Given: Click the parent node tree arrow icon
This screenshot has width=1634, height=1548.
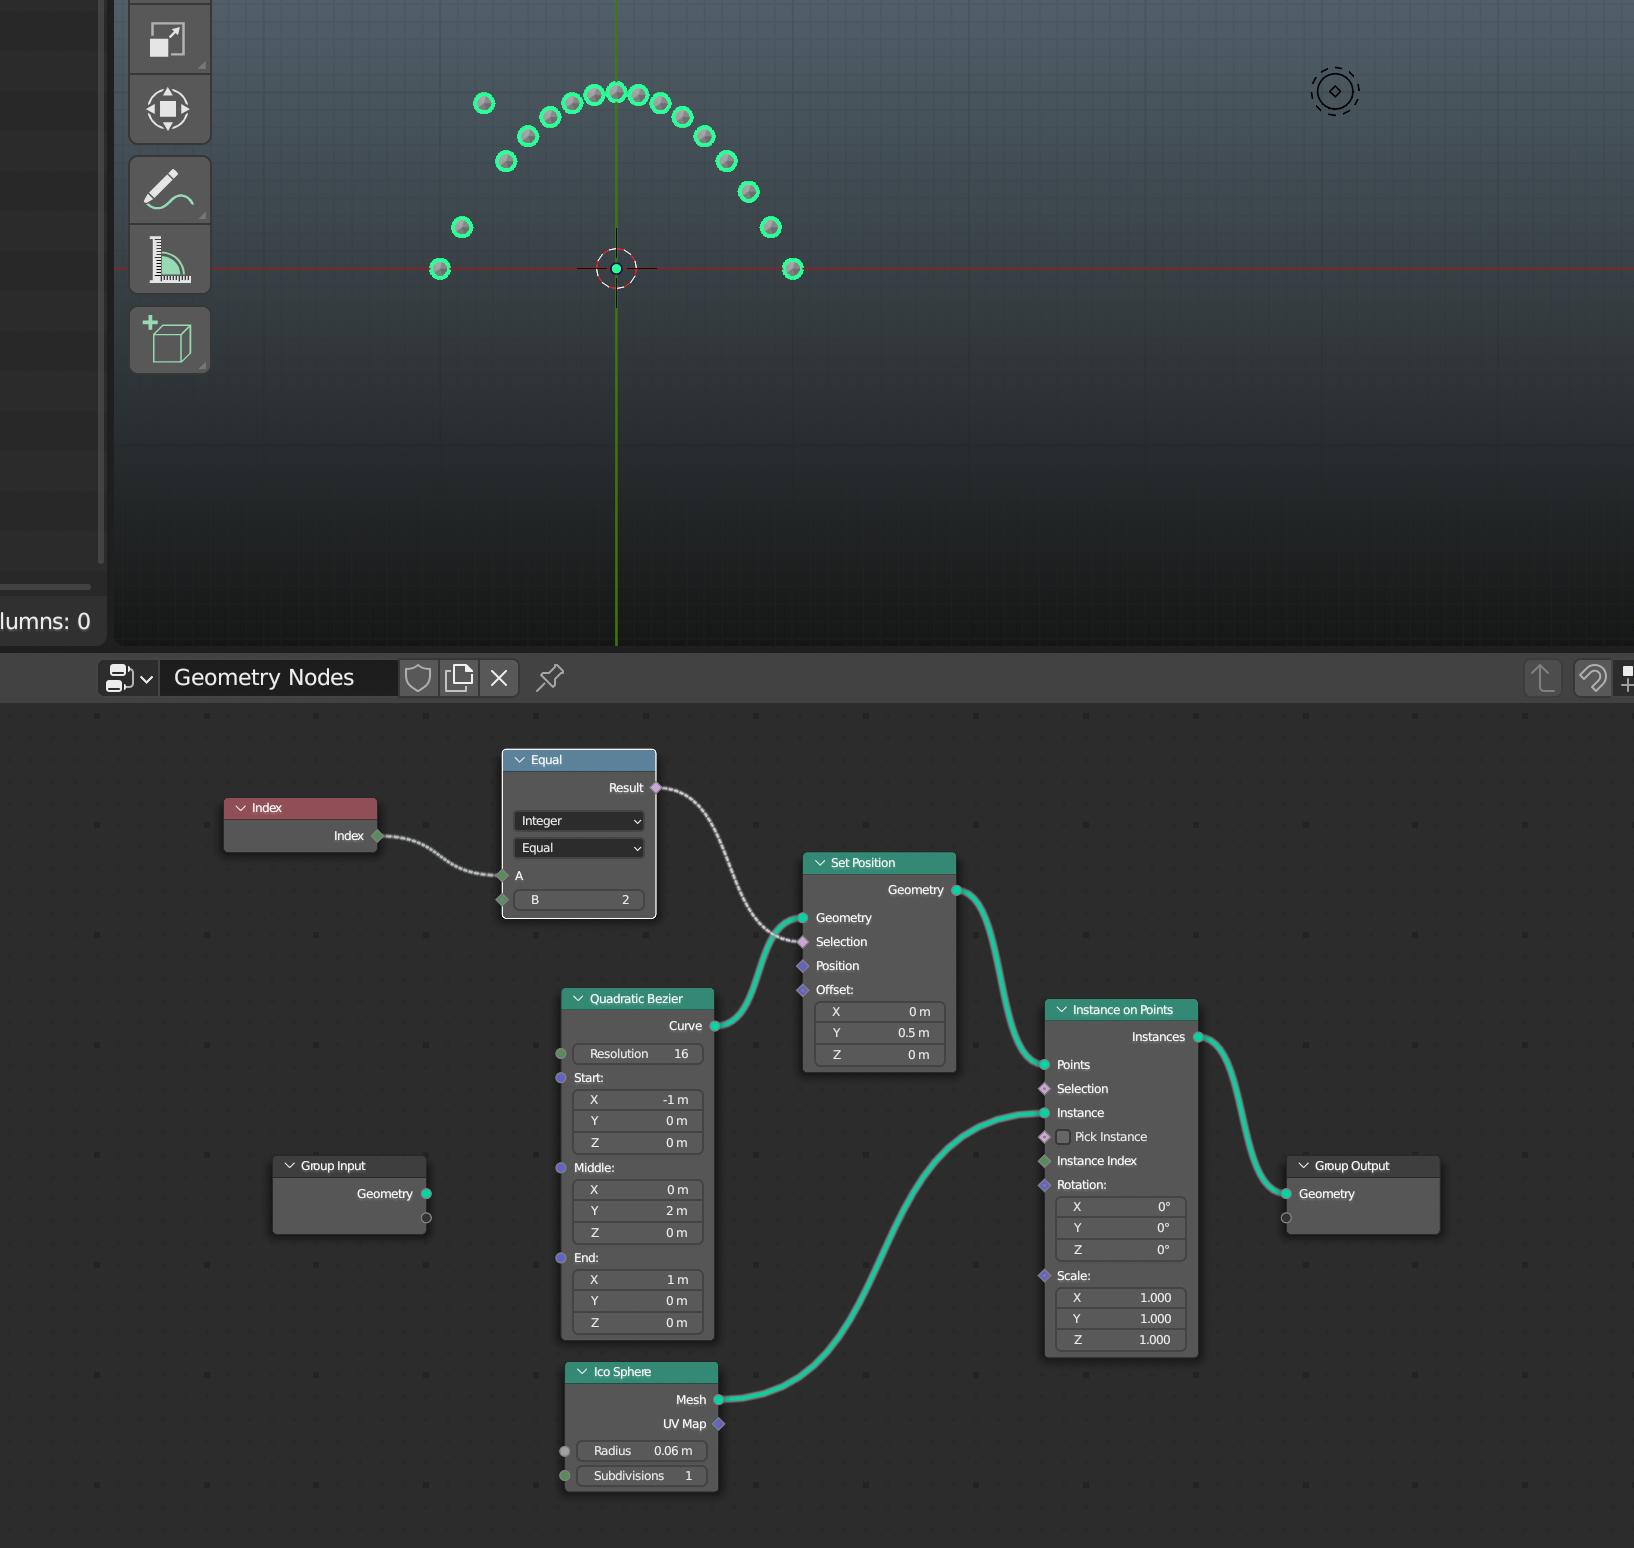Looking at the screenshot, I should click(1543, 678).
